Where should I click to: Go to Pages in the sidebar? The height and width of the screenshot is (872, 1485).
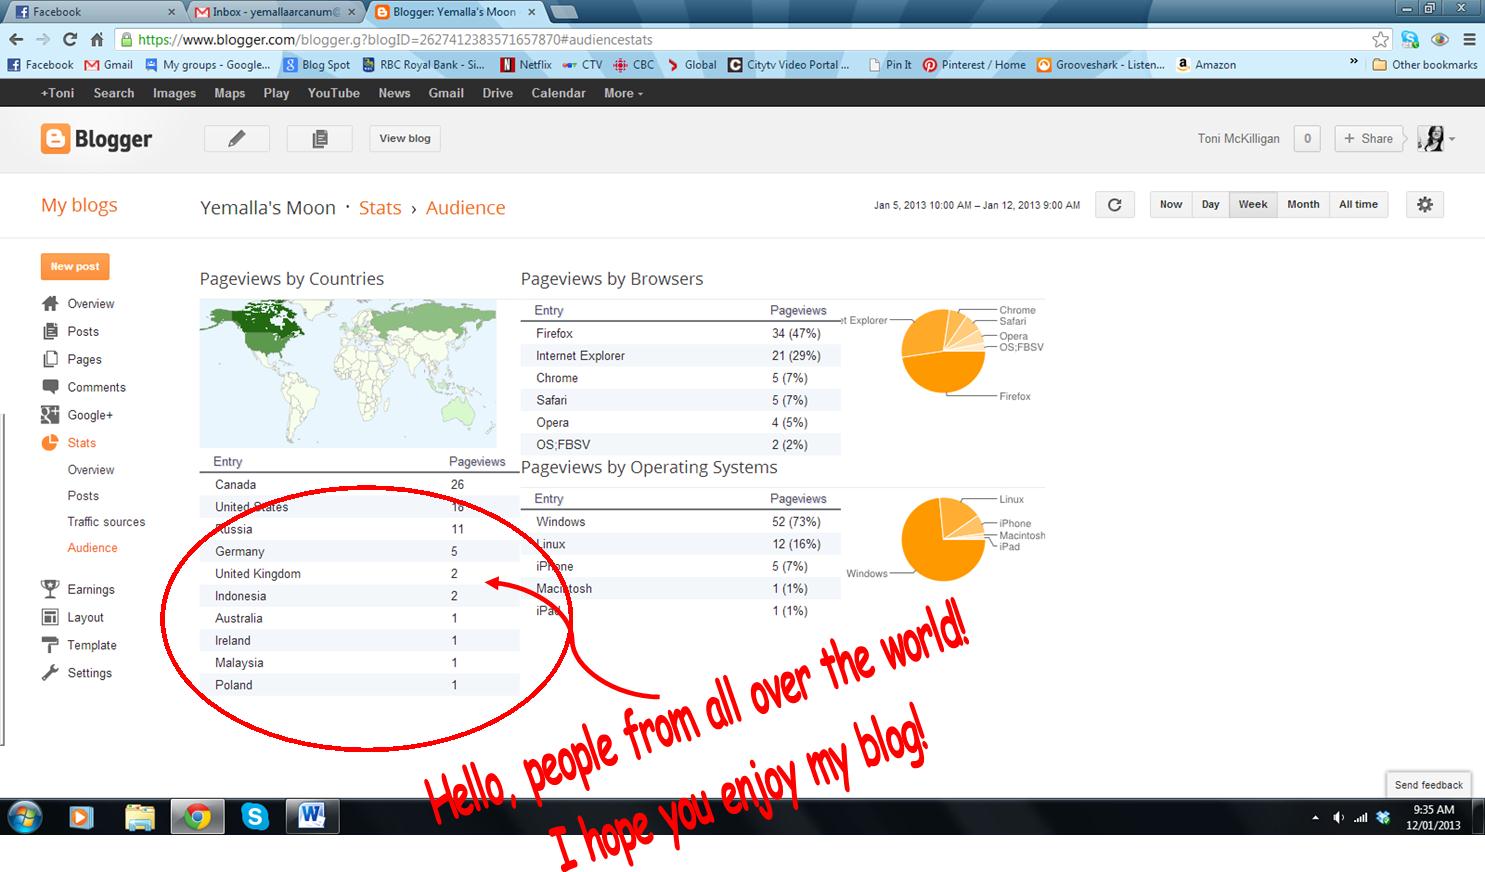[x=71, y=360]
